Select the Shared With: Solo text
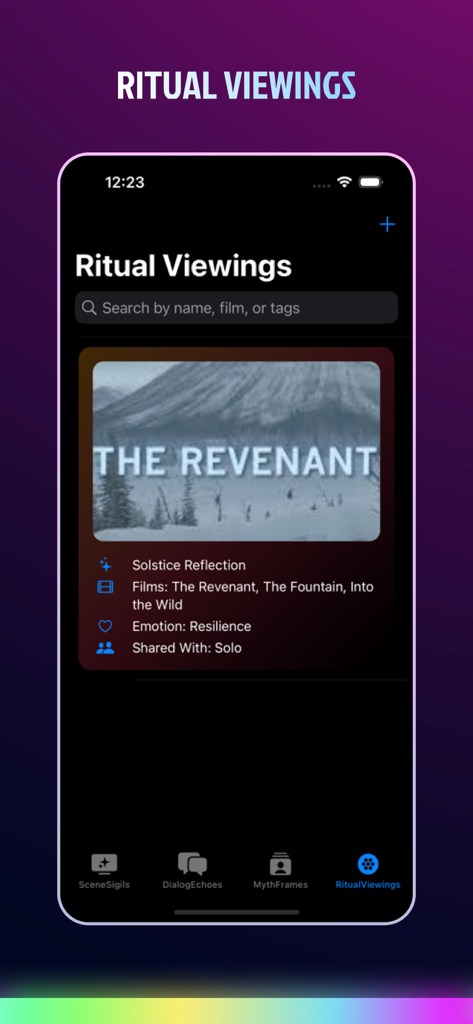Viewport: 473px width, 1024px height. pyautogui.click(x=187, y=648)
